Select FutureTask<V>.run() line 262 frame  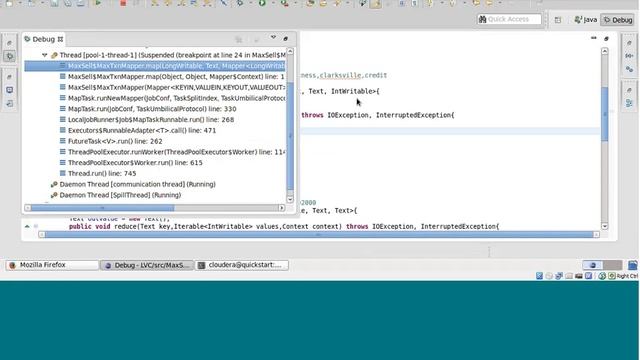click(x=111, y=141)
